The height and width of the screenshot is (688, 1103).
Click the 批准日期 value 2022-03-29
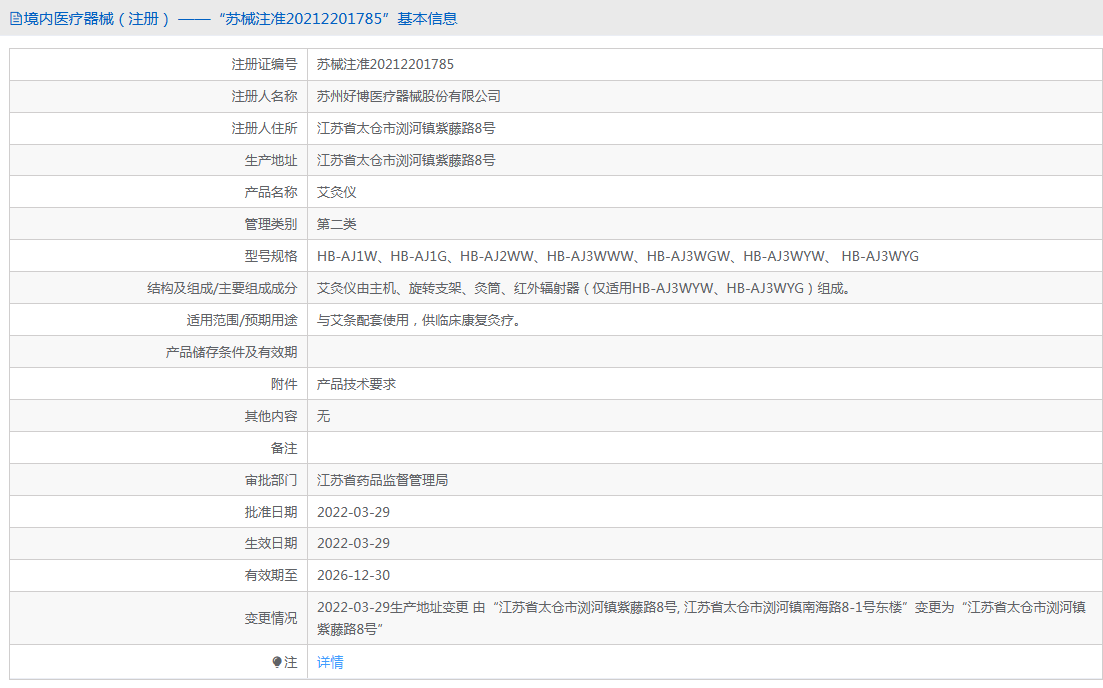[x=353, y=512]
